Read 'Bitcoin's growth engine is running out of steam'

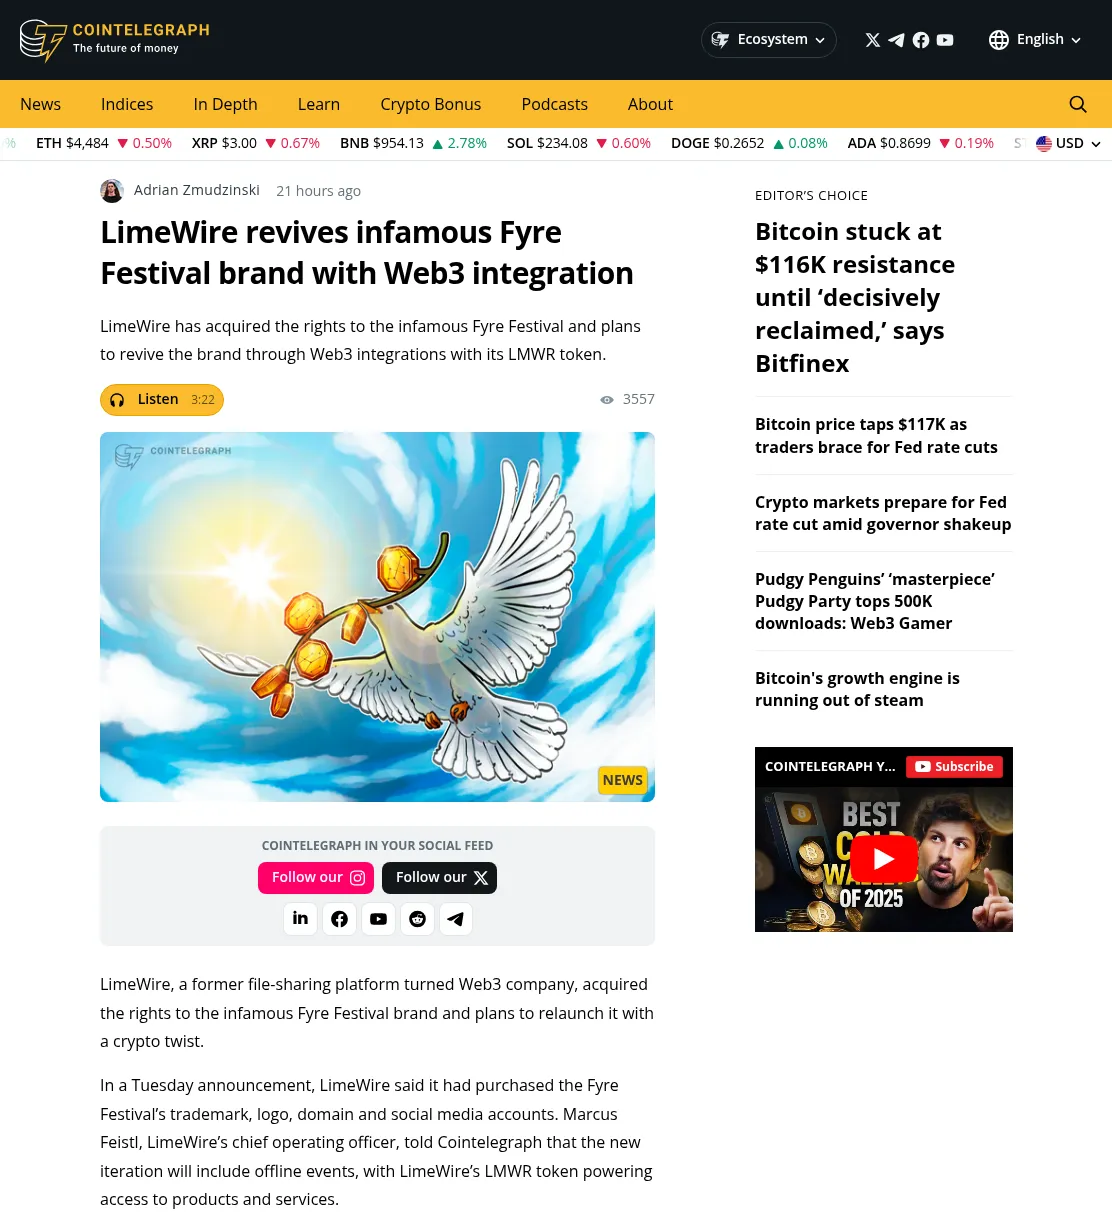[x=857, y=689]
